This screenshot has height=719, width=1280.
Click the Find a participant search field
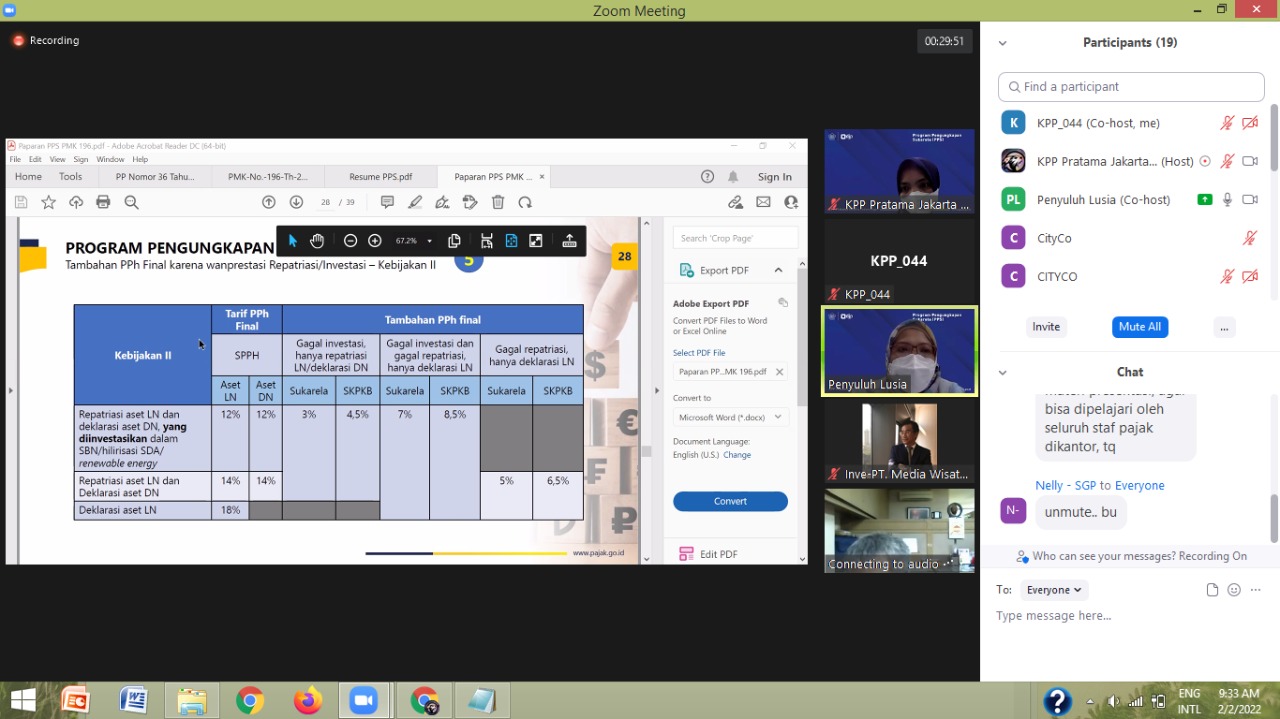1130,87
